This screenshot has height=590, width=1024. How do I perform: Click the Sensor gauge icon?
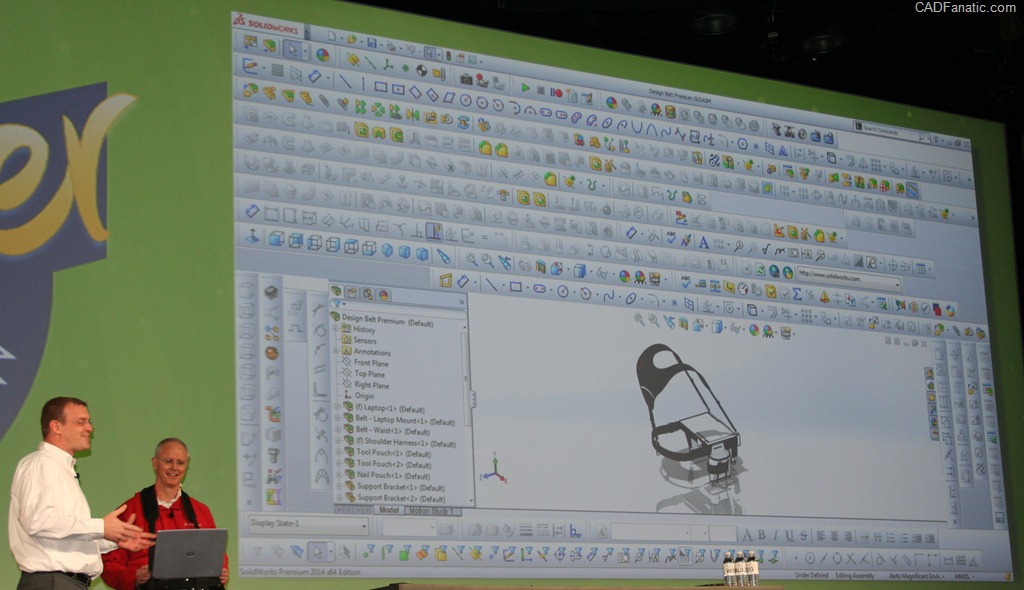click(743, 288)
